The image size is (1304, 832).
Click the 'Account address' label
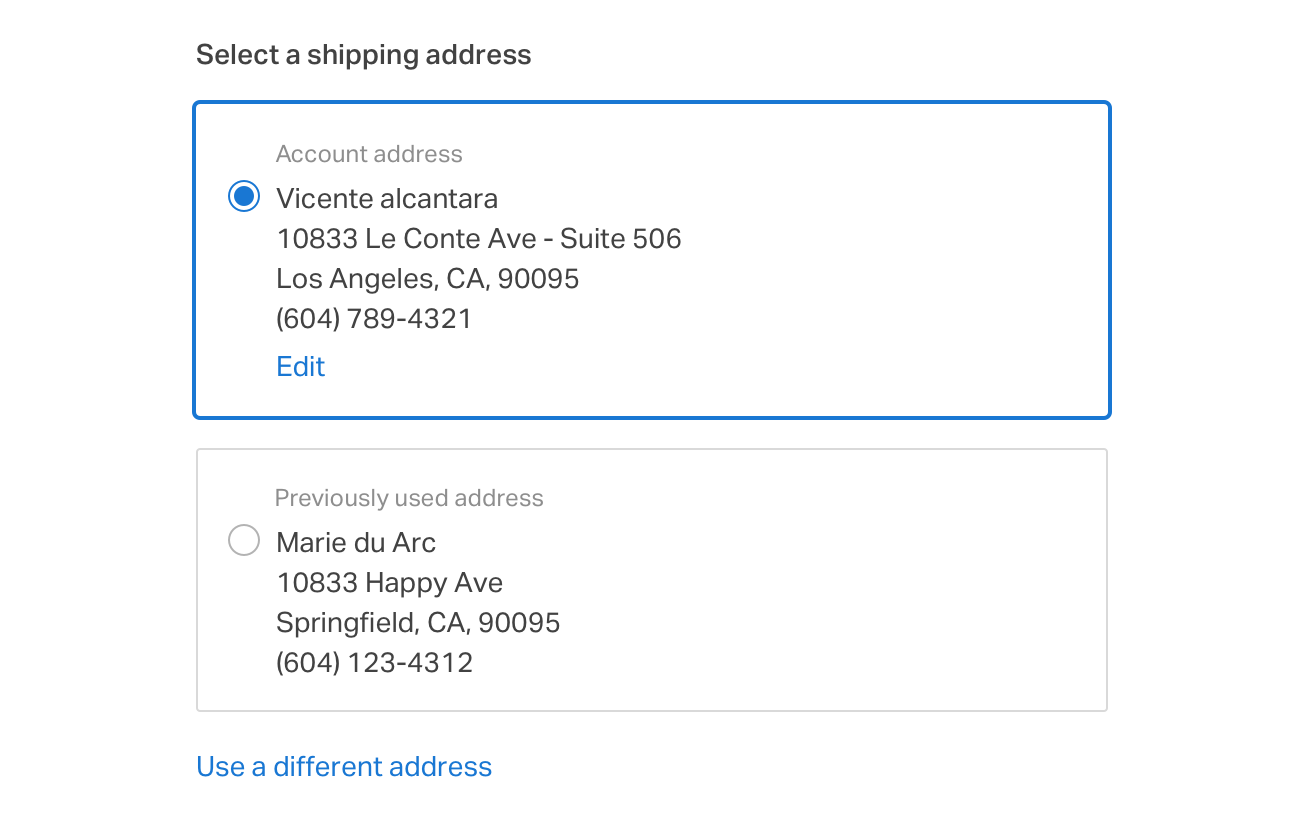coord(369,154)
